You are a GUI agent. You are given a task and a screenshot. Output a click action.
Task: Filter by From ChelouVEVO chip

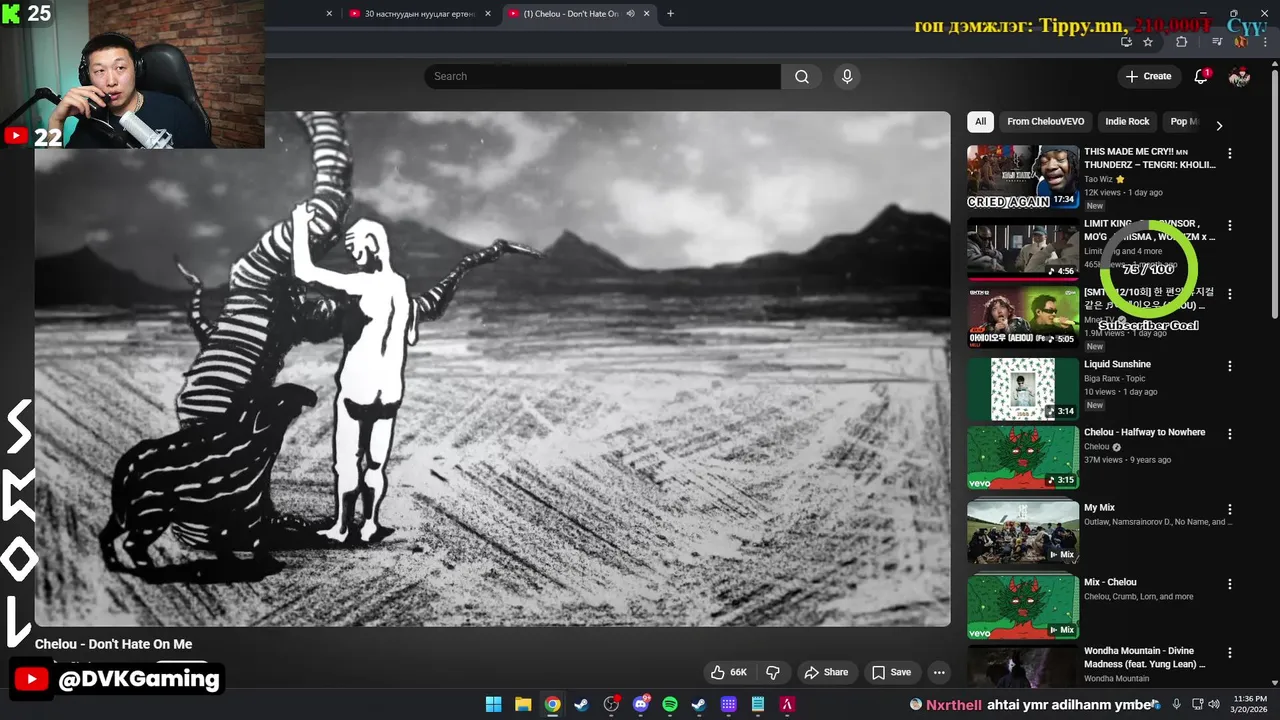point(1045,122)
